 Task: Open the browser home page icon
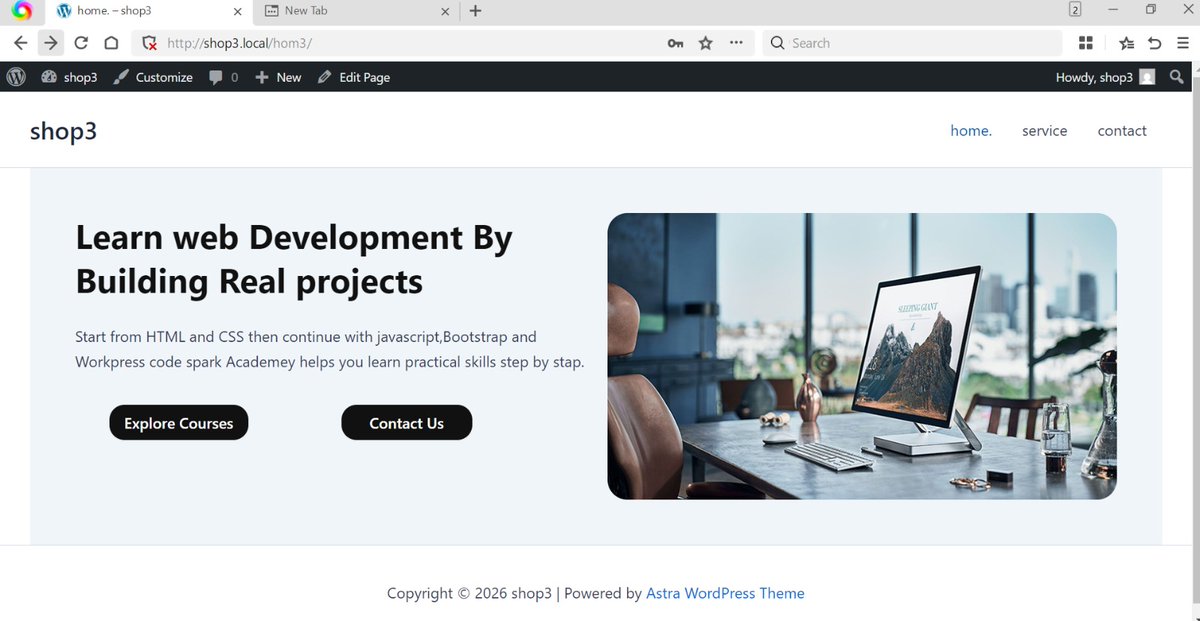(x=111, y=43)
